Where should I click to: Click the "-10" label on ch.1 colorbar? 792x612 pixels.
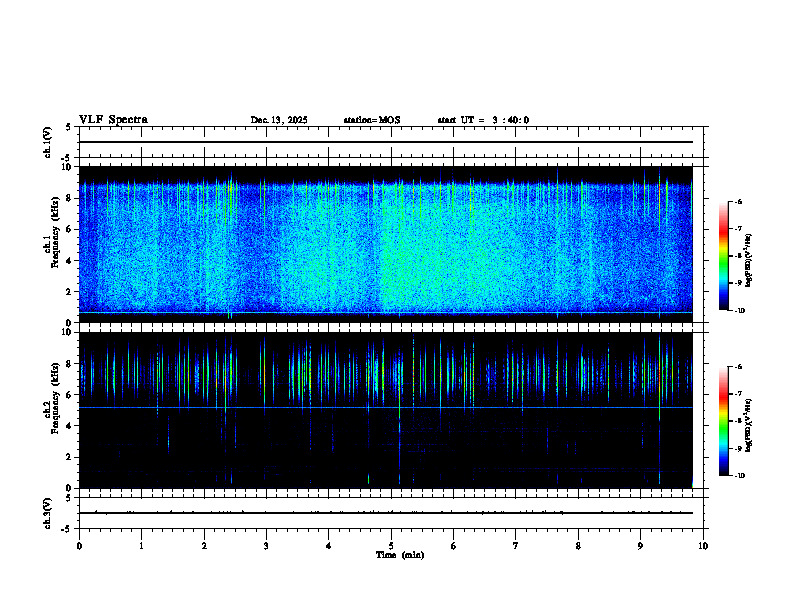click(739, 311)
